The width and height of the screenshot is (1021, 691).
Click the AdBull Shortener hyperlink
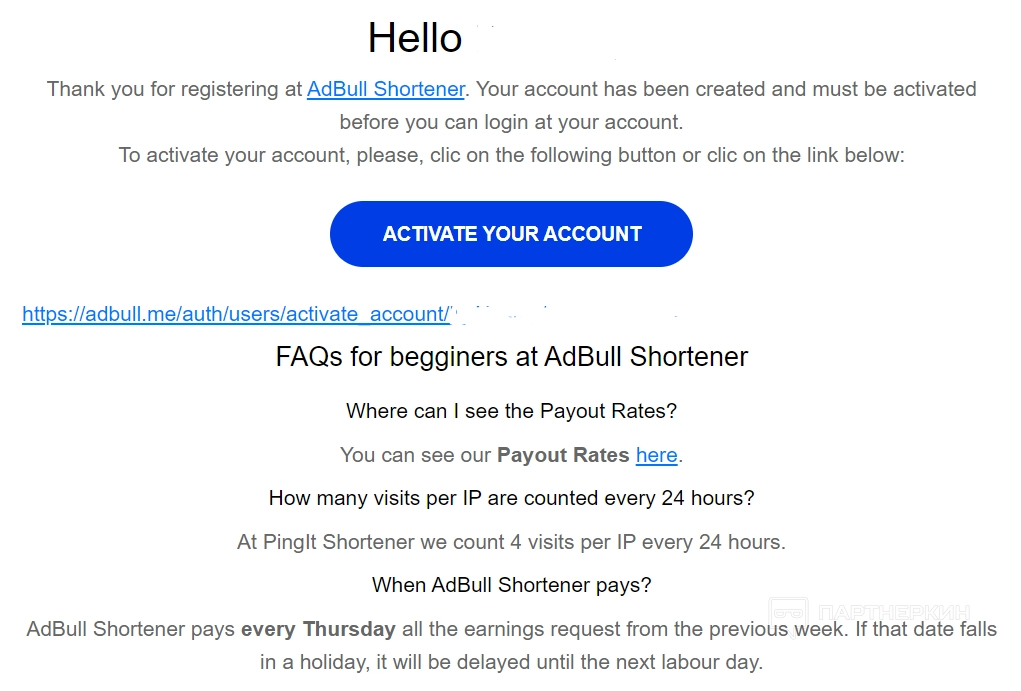coord(385,89)
